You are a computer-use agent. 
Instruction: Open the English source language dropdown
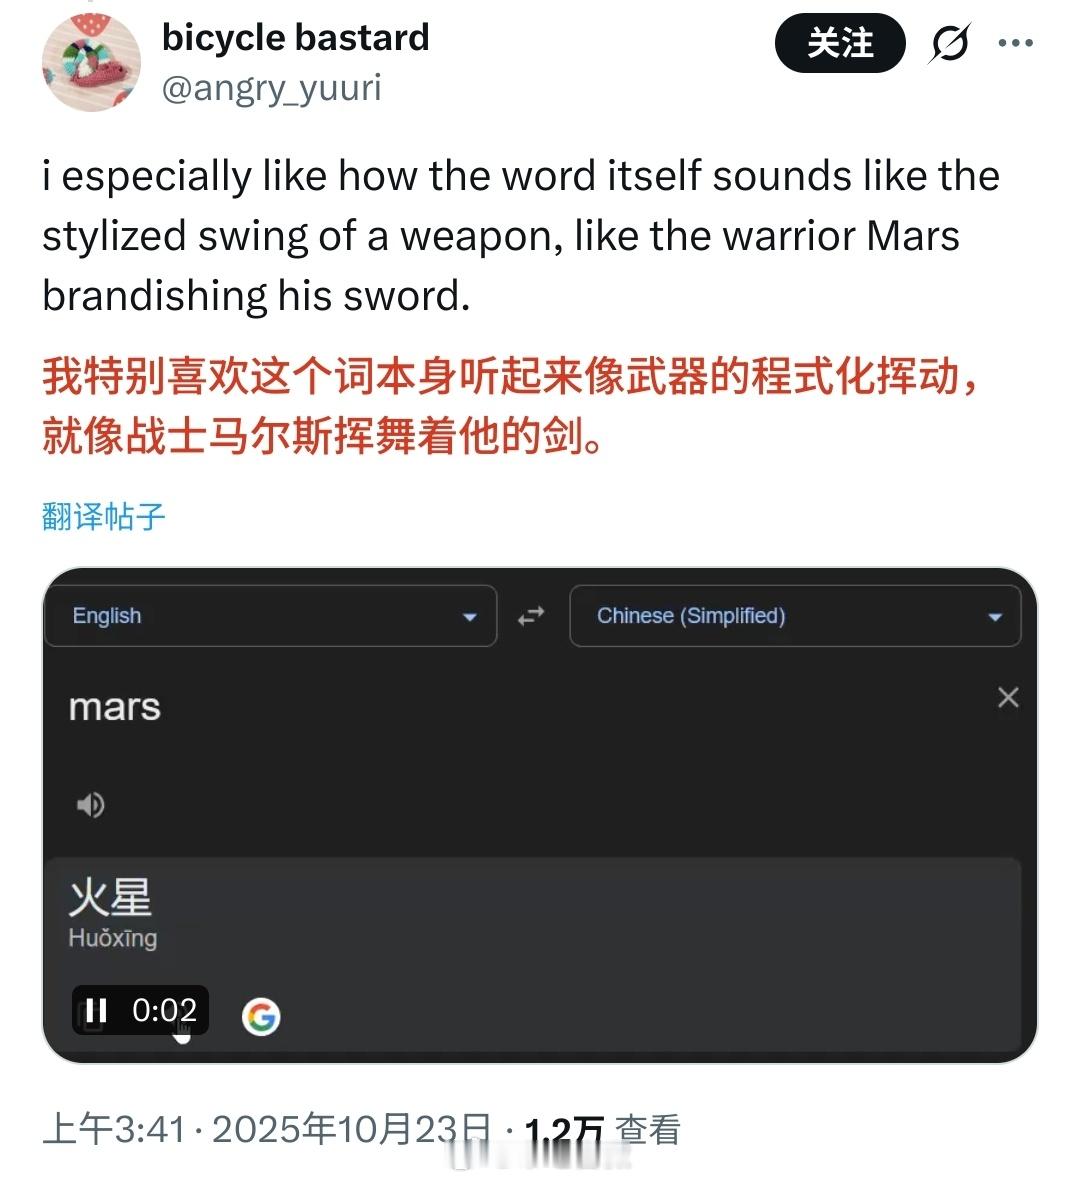tap(270, 616)
